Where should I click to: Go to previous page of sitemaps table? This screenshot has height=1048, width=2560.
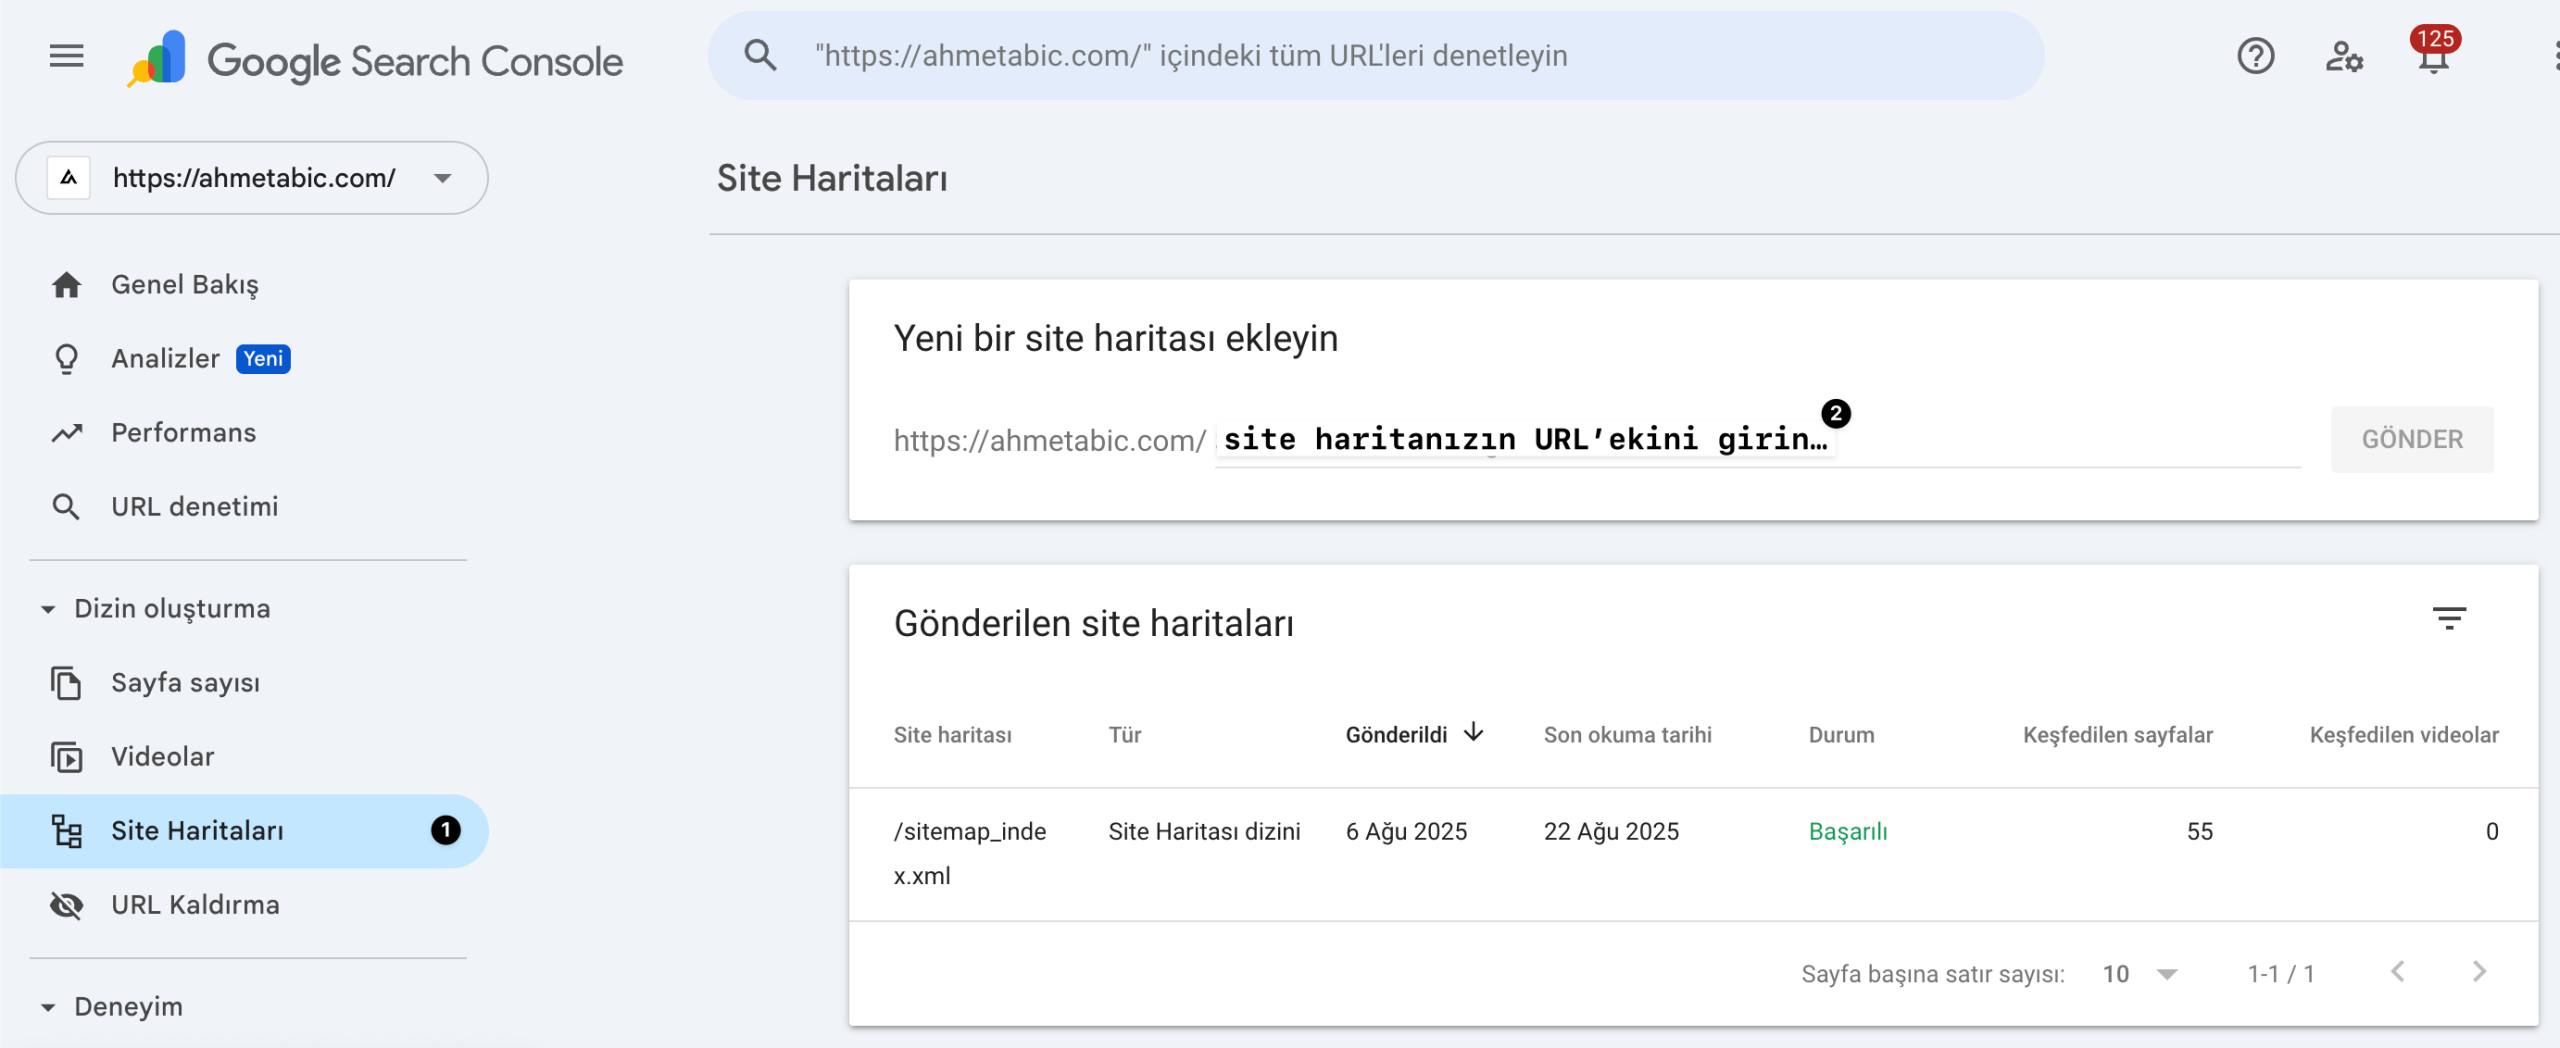pyautogui.click(x=2397, y=972)
